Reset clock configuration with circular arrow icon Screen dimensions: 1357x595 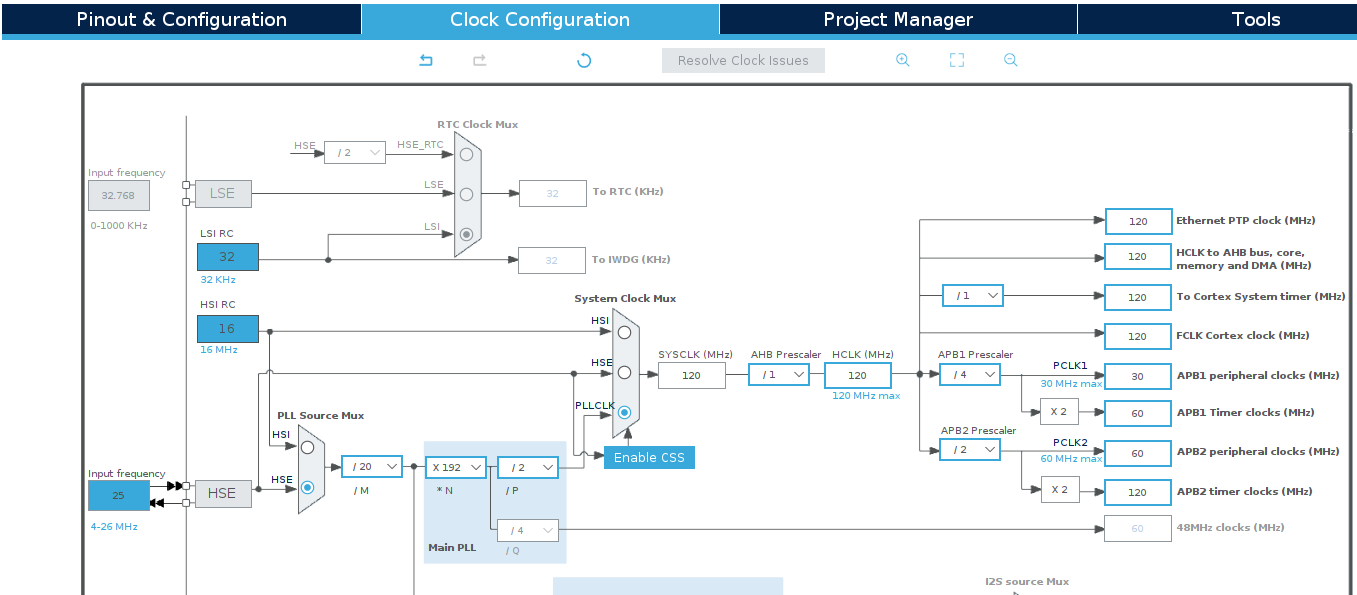coord(583,60)
